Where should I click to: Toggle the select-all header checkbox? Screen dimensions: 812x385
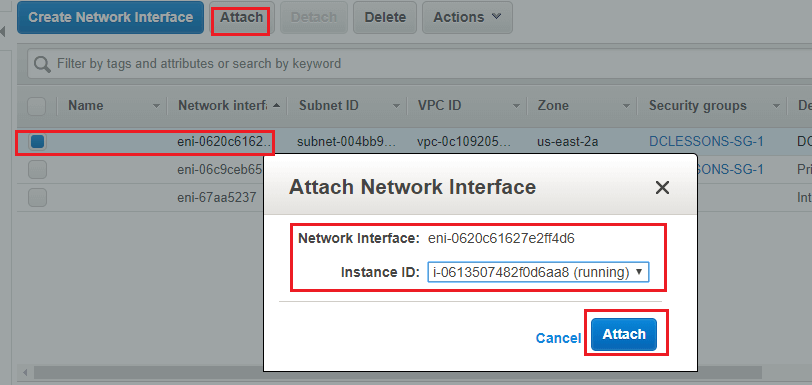(36, 106)
